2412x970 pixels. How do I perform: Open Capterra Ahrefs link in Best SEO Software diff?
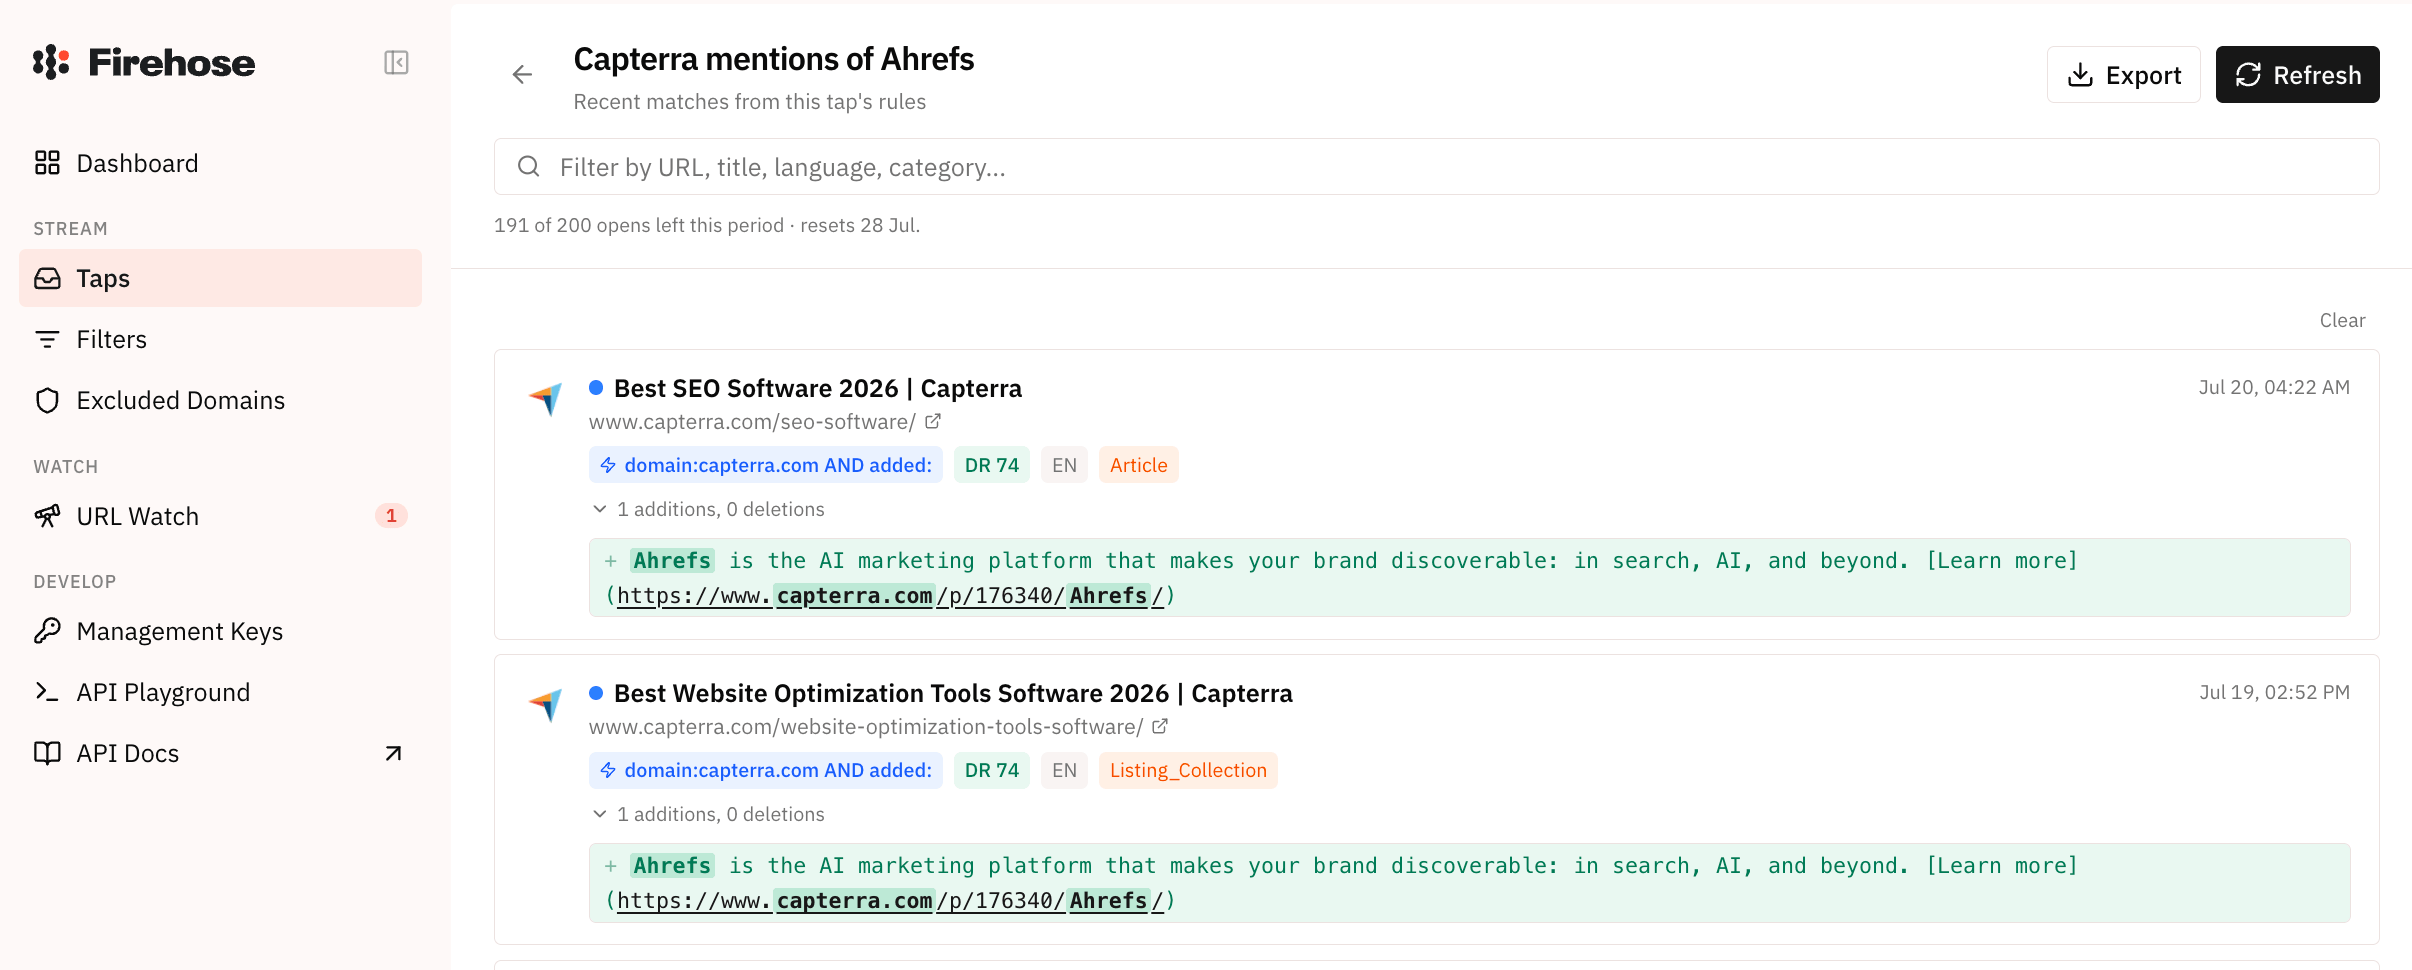coord(890,596)
